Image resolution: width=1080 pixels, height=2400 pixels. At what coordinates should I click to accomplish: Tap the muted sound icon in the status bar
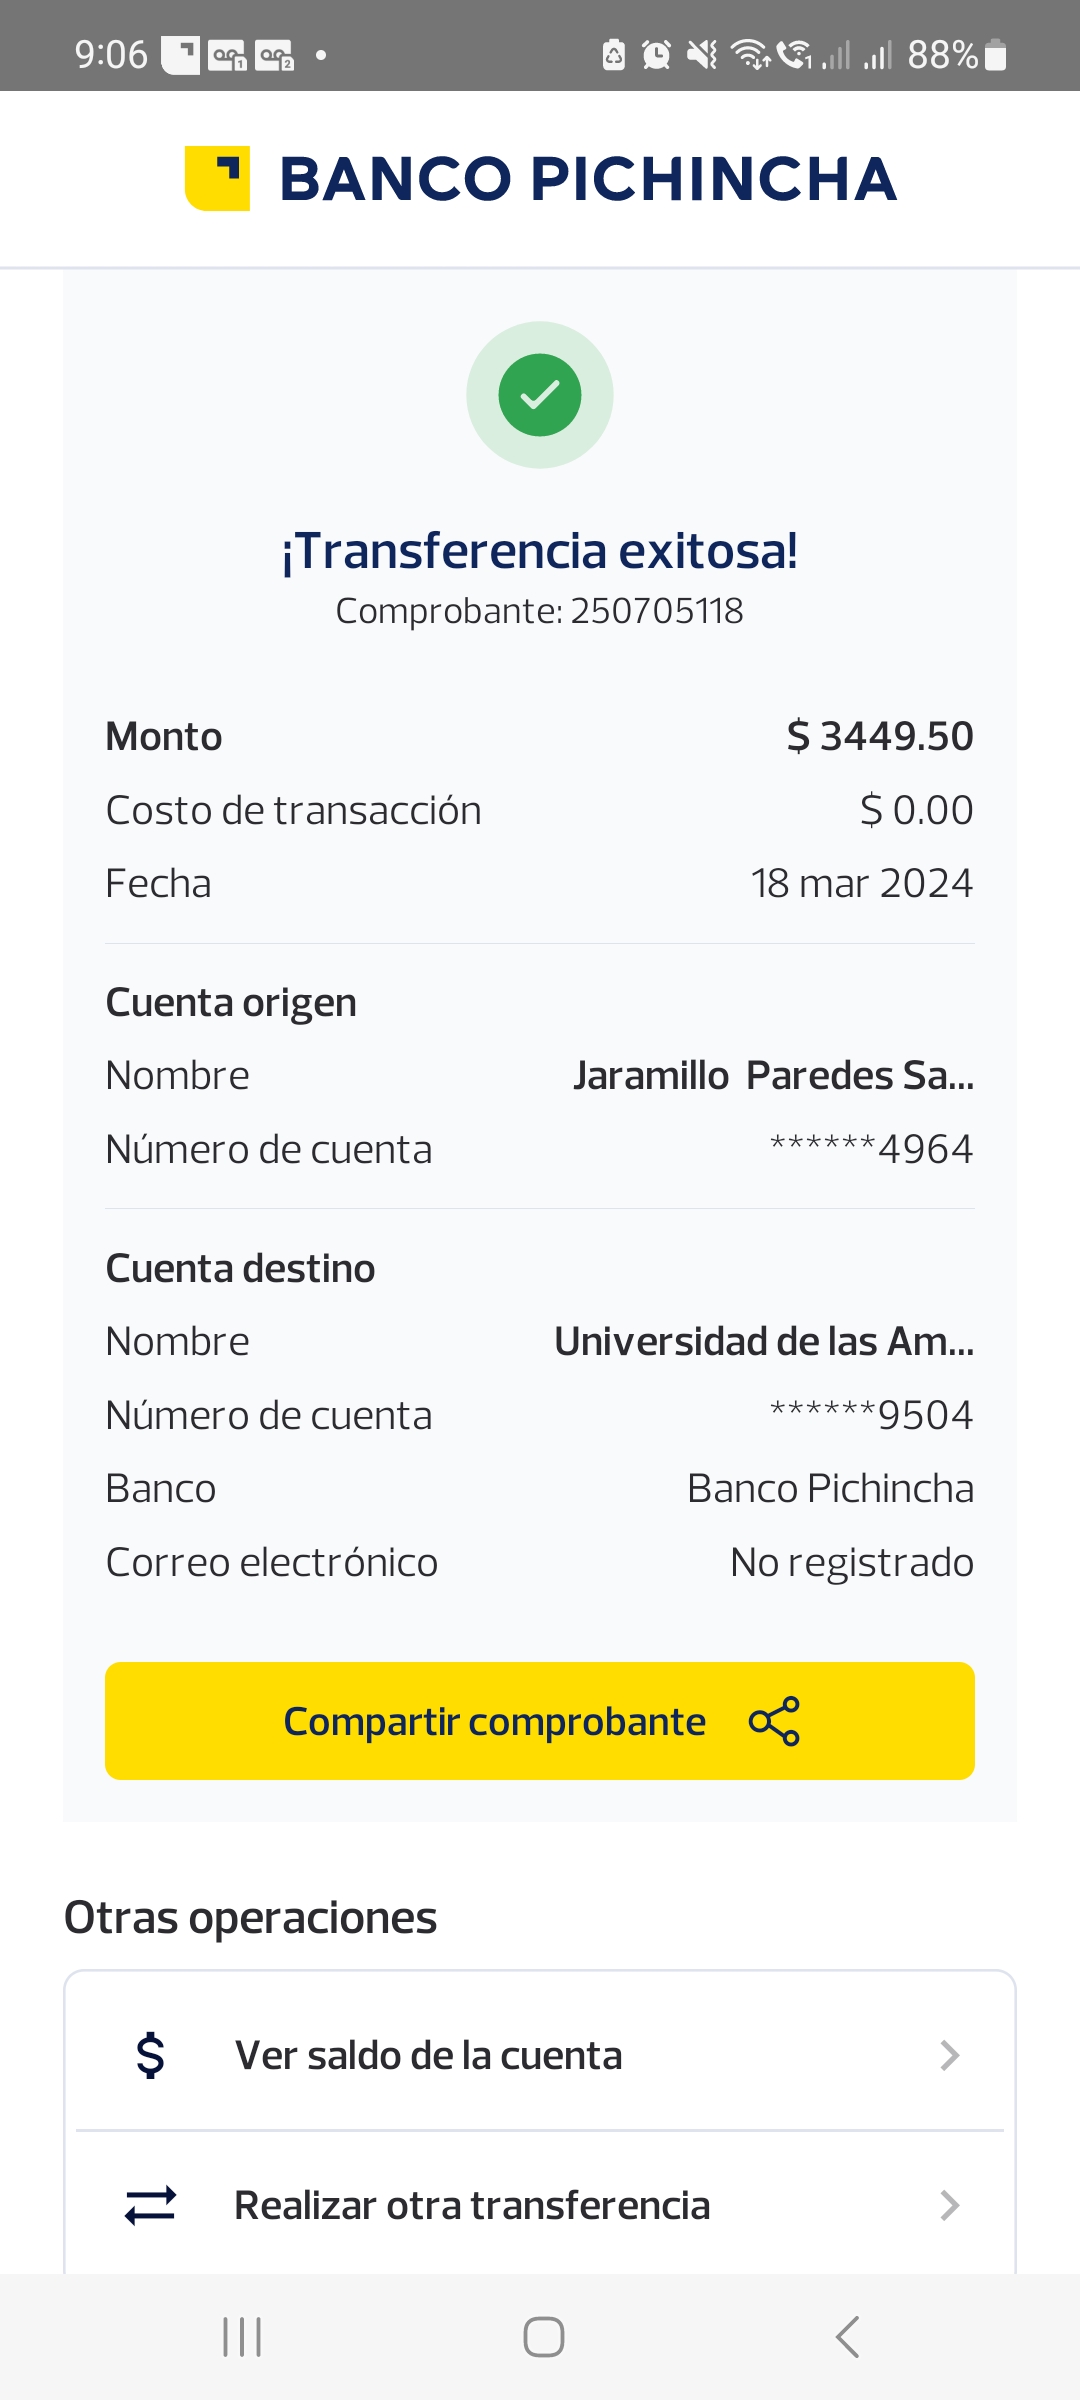click(702, 55)
